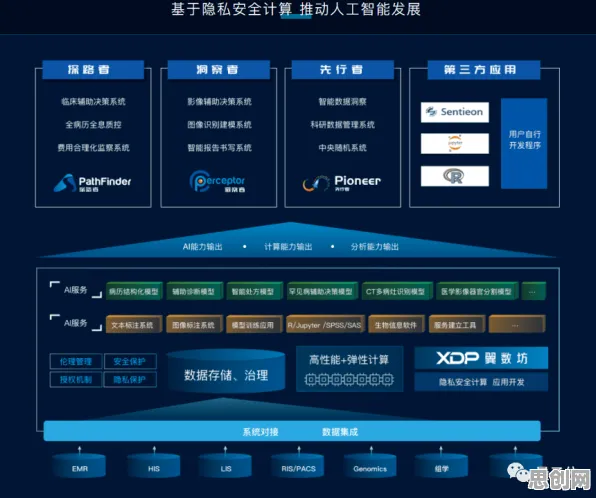Screen dimensions: 596x498
Task: Select the 服务建立工具 orange box
Action: click(457, 324)
